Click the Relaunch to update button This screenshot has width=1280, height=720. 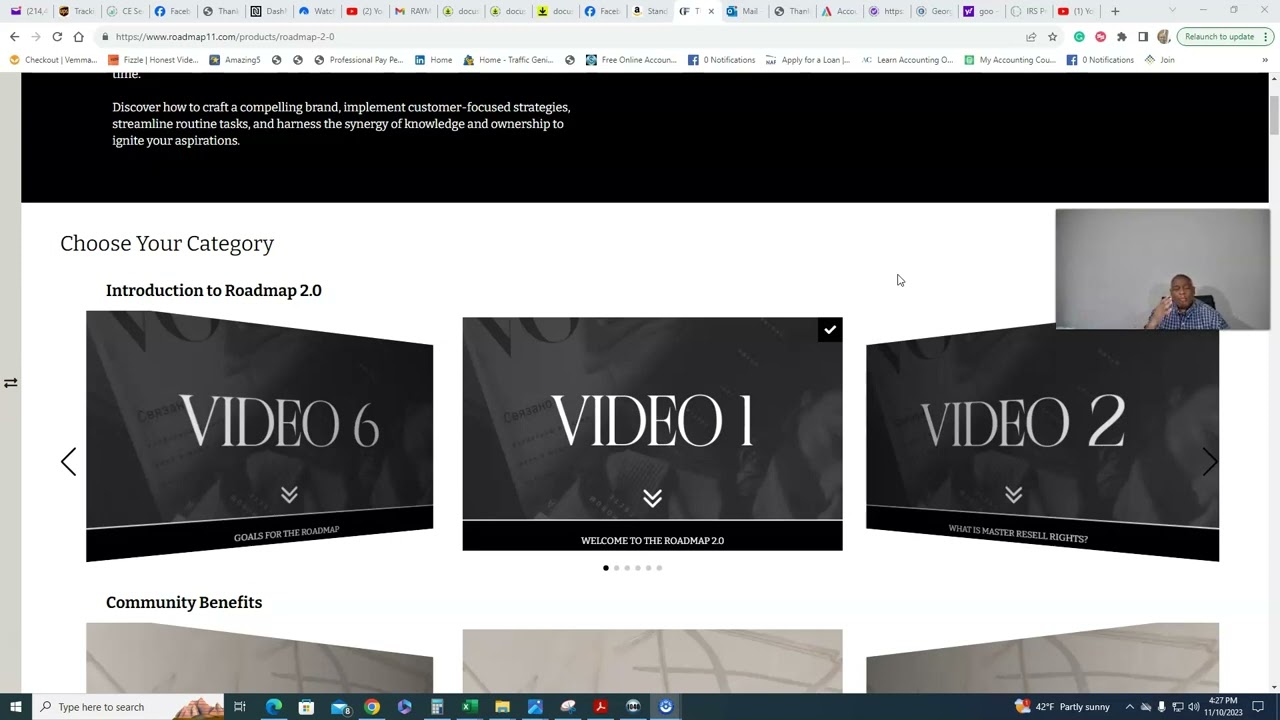pyautogui.click(x=1218, y=37)
